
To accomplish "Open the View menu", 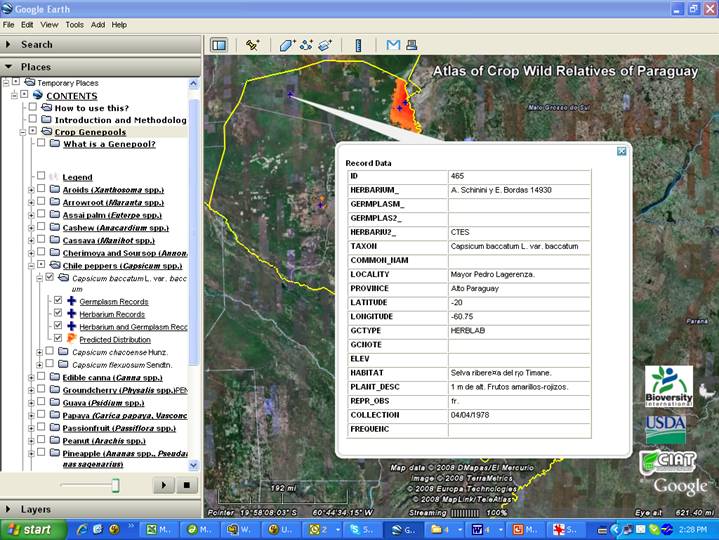I will pos(49,25).
